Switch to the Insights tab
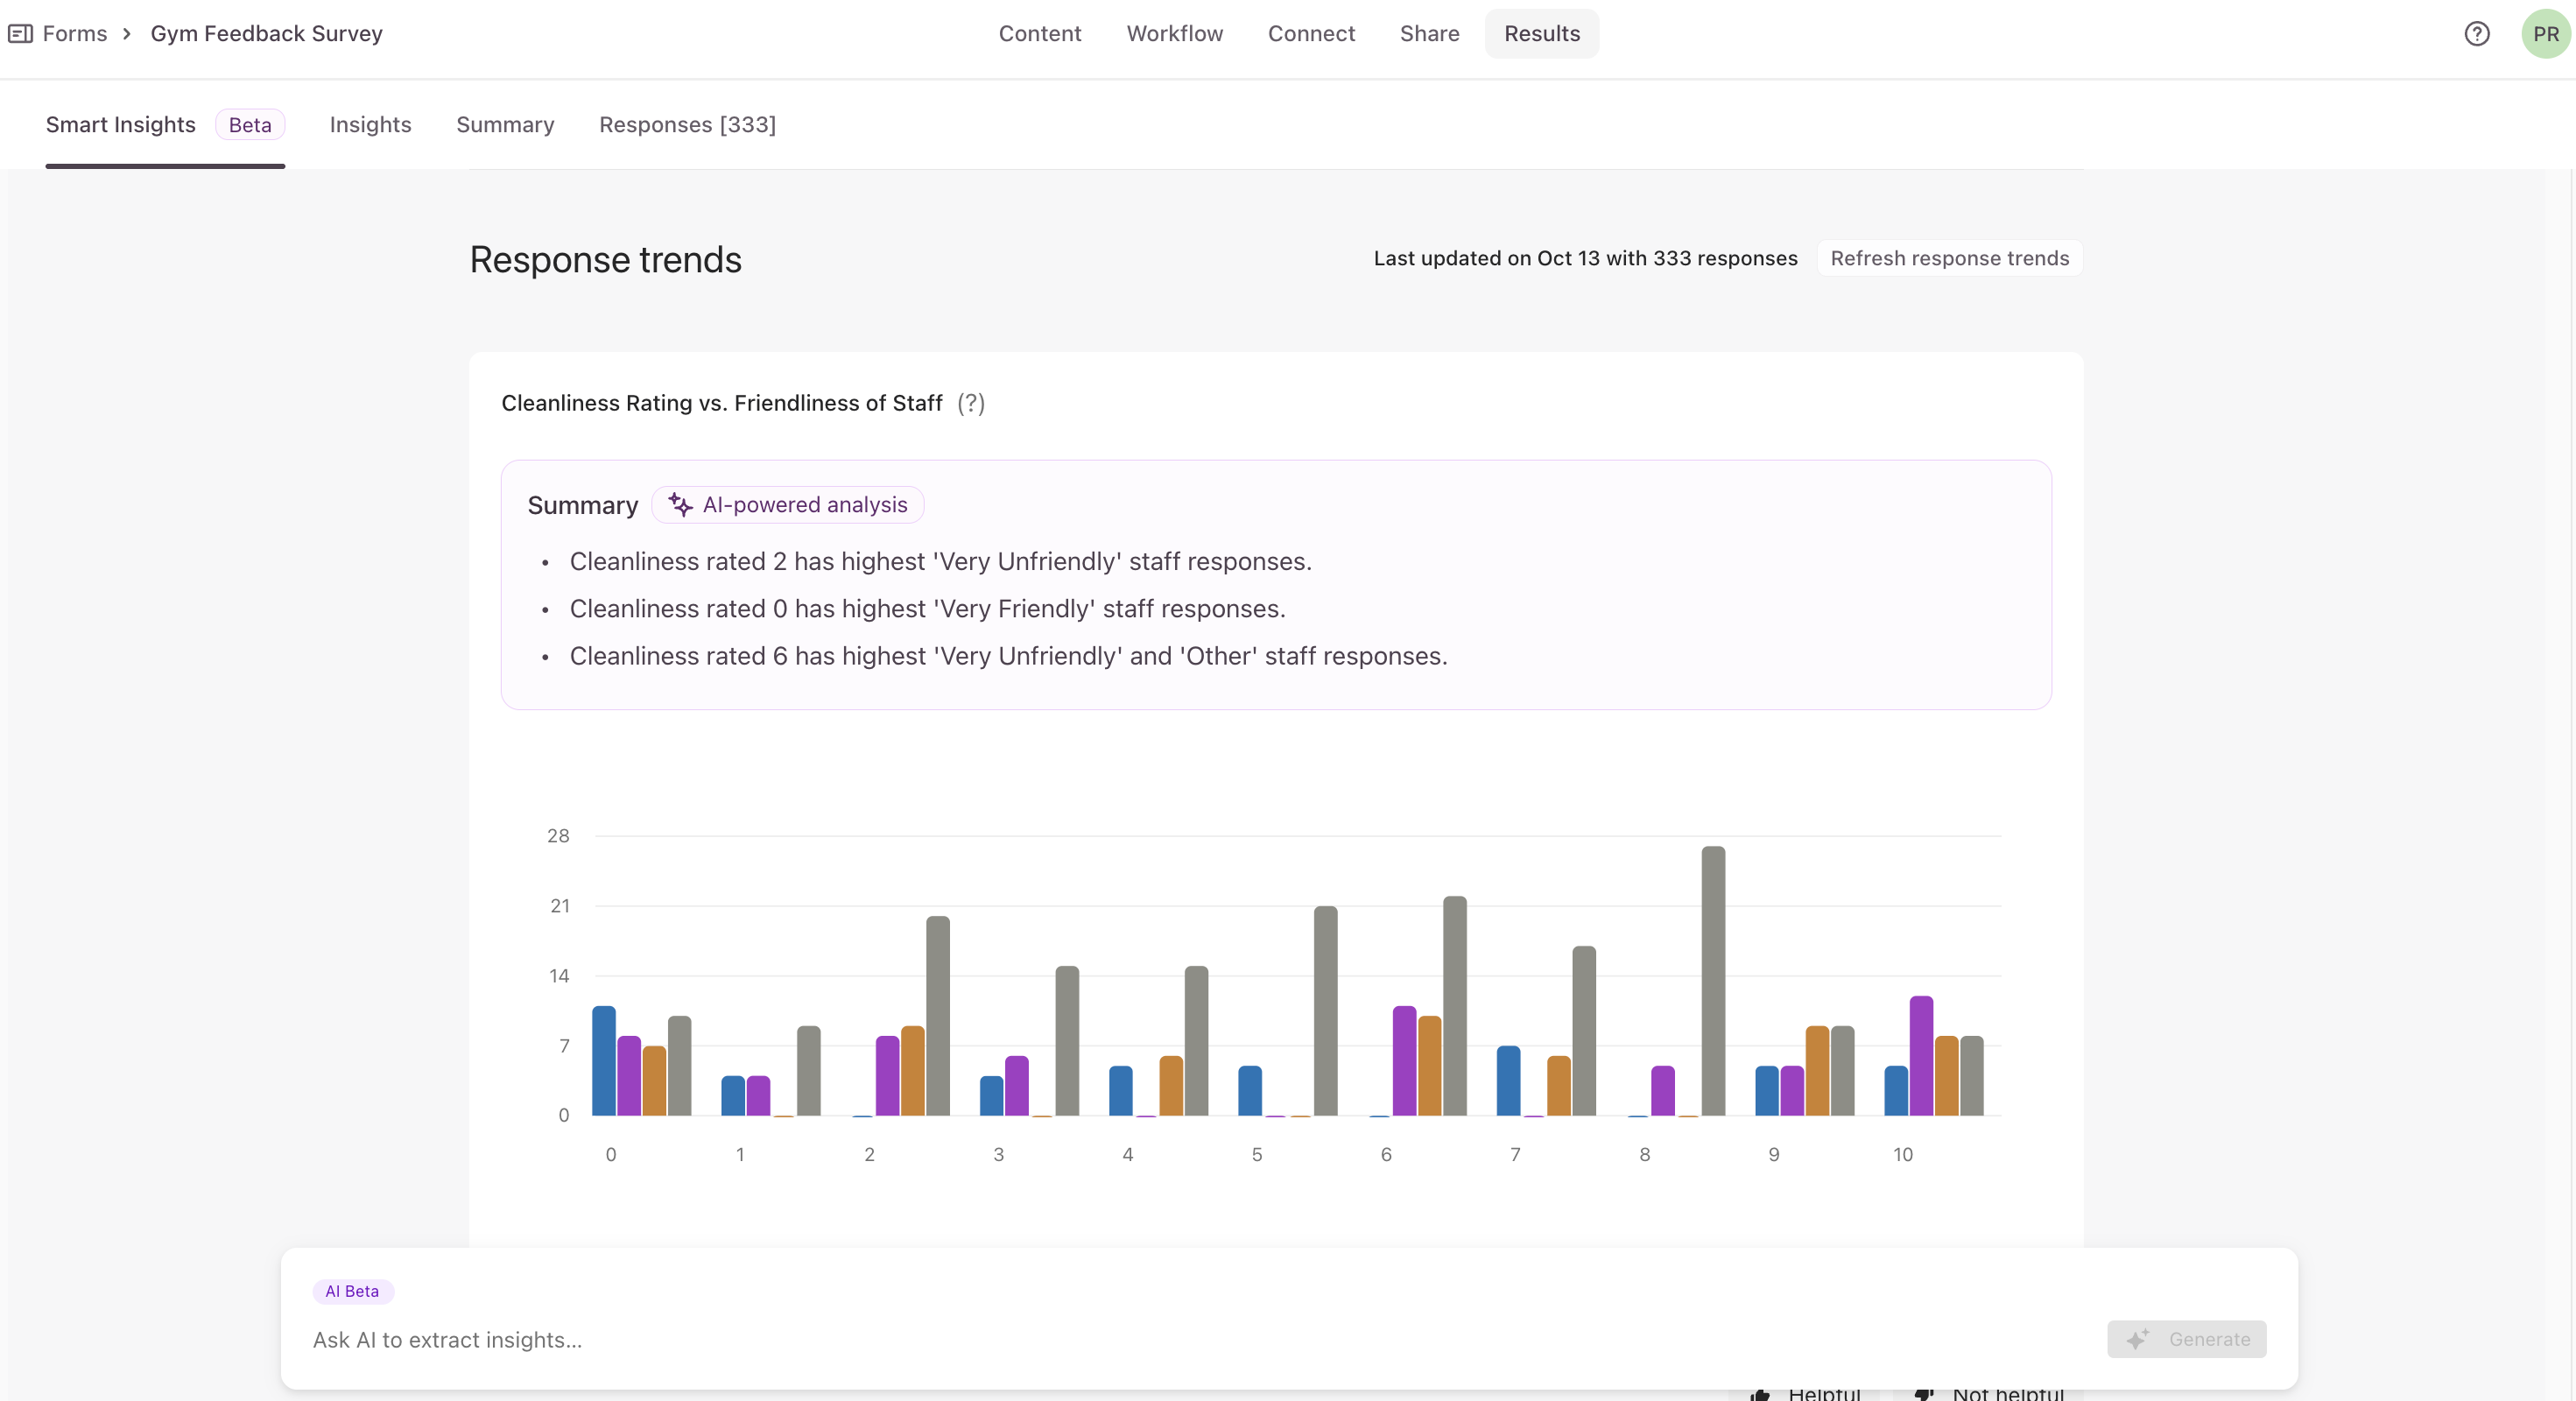The image size is (2576, 1401). [x=370, y=125]
